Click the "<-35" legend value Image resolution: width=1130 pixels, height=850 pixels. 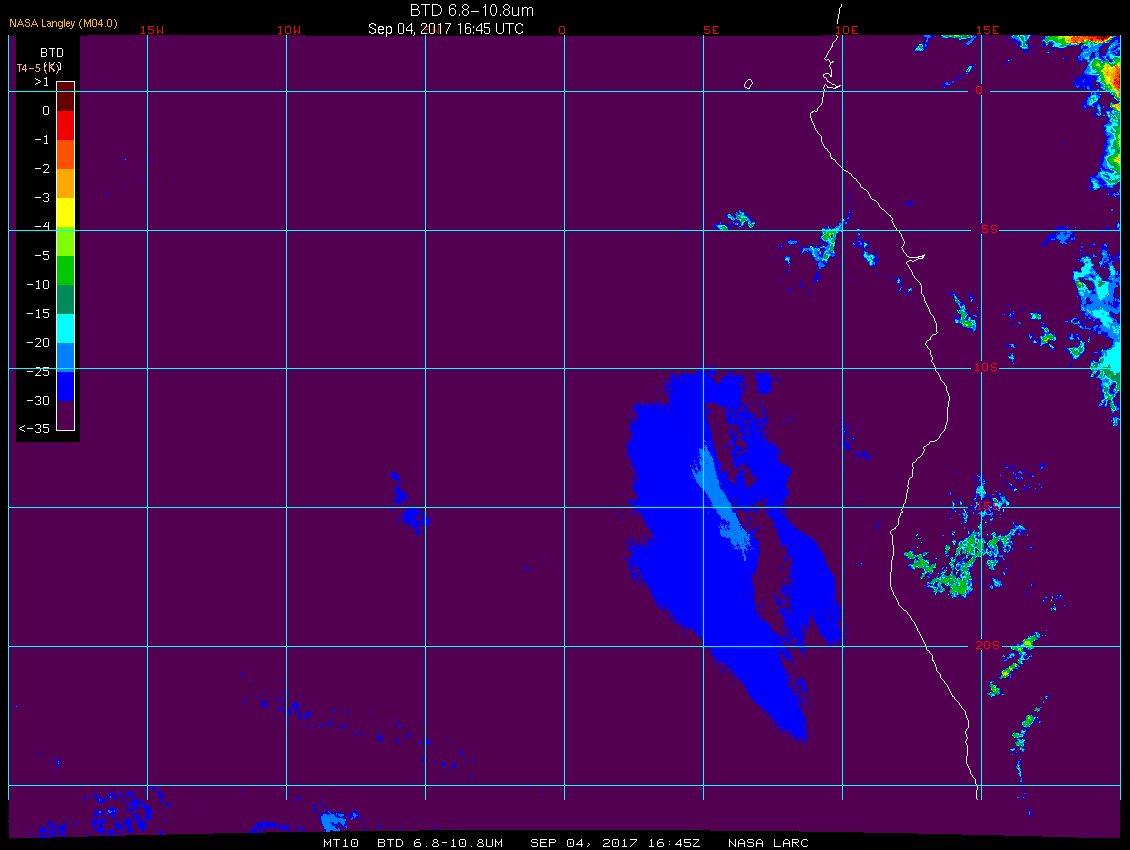(34, 429)
